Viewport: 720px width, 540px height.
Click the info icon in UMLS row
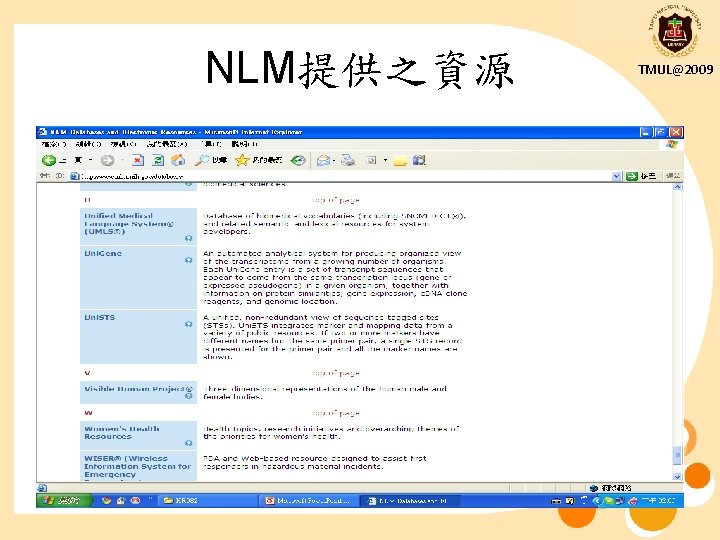coord(188,238)
